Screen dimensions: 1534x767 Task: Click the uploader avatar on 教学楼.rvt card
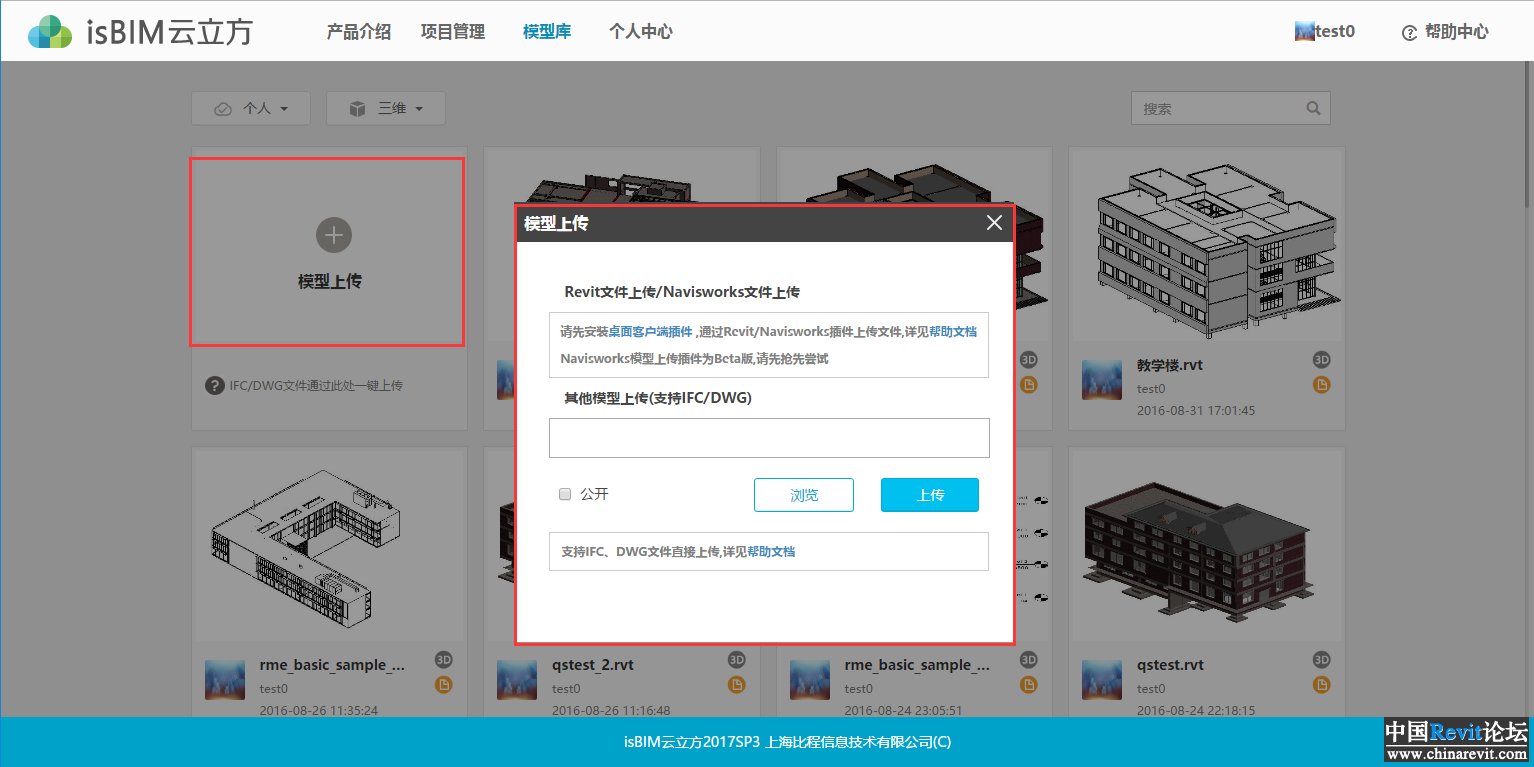click(1102, 380)
